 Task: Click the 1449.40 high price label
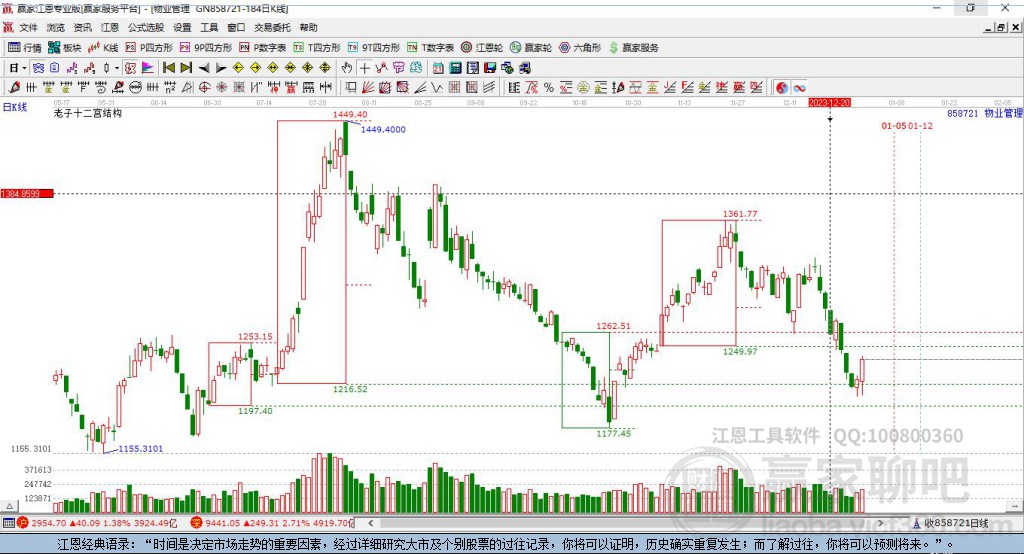350,114
